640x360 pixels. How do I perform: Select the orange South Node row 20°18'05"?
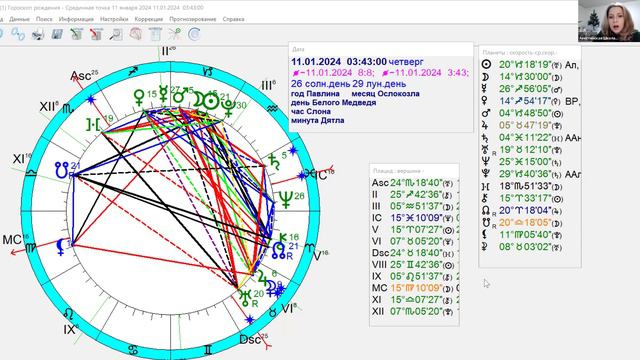530,223
